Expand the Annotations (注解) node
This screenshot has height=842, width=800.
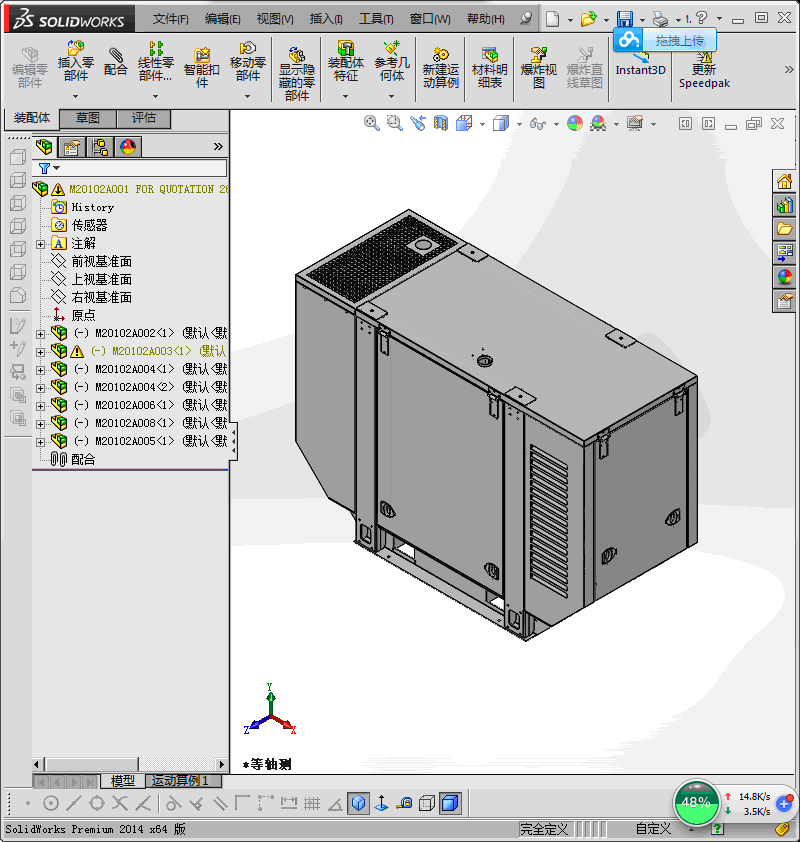pyautogui.click(x=40, y=244)
